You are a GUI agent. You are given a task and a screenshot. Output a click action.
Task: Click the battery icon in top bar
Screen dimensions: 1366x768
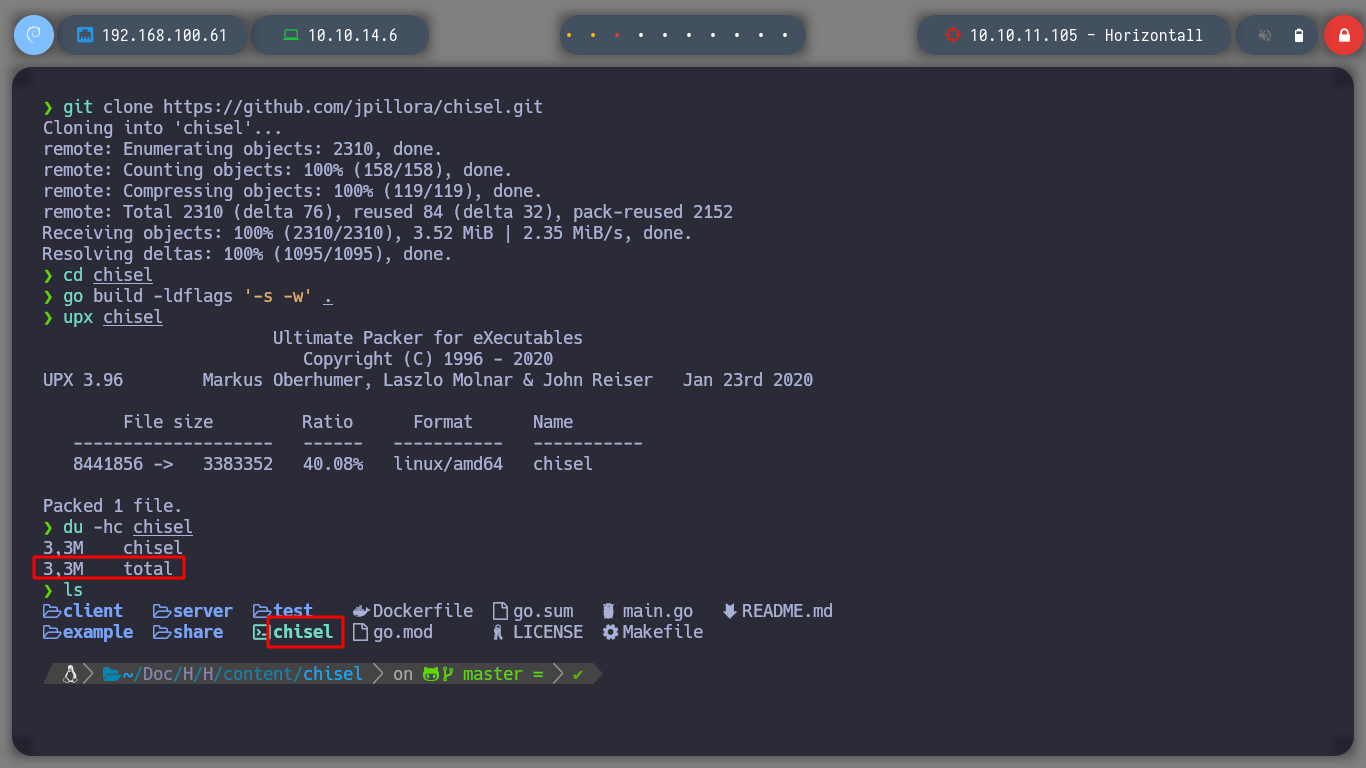(x=1299, y=35)
